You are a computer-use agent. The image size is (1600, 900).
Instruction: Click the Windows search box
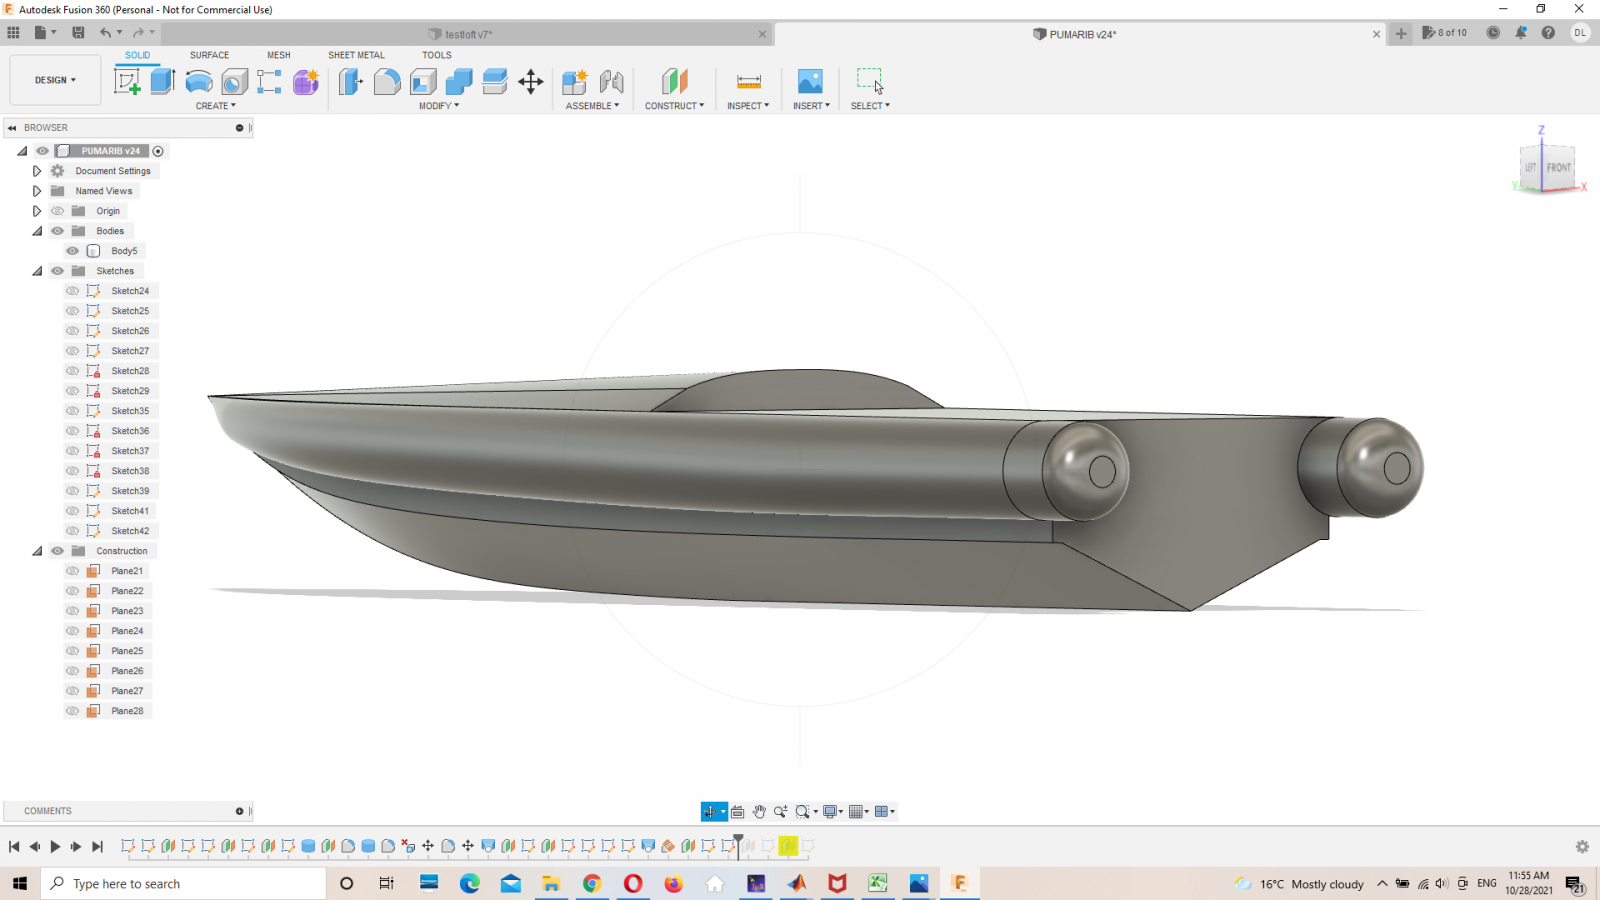(x=184, y=884)
